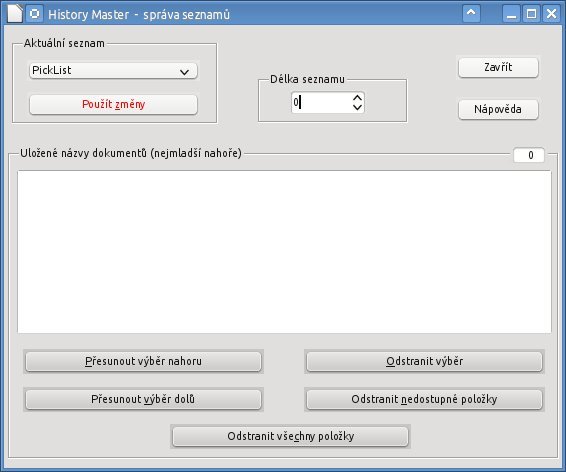Focus the Délka seznamu number field
566x472 pixels.
point(321,102)
